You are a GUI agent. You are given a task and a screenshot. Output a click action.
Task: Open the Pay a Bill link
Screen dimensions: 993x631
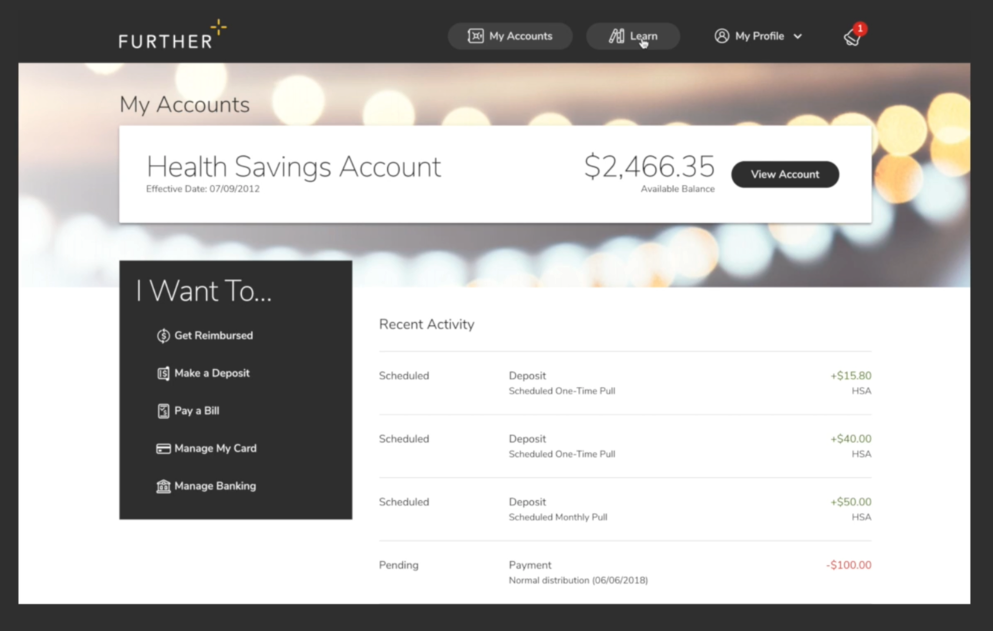[197, 411]
